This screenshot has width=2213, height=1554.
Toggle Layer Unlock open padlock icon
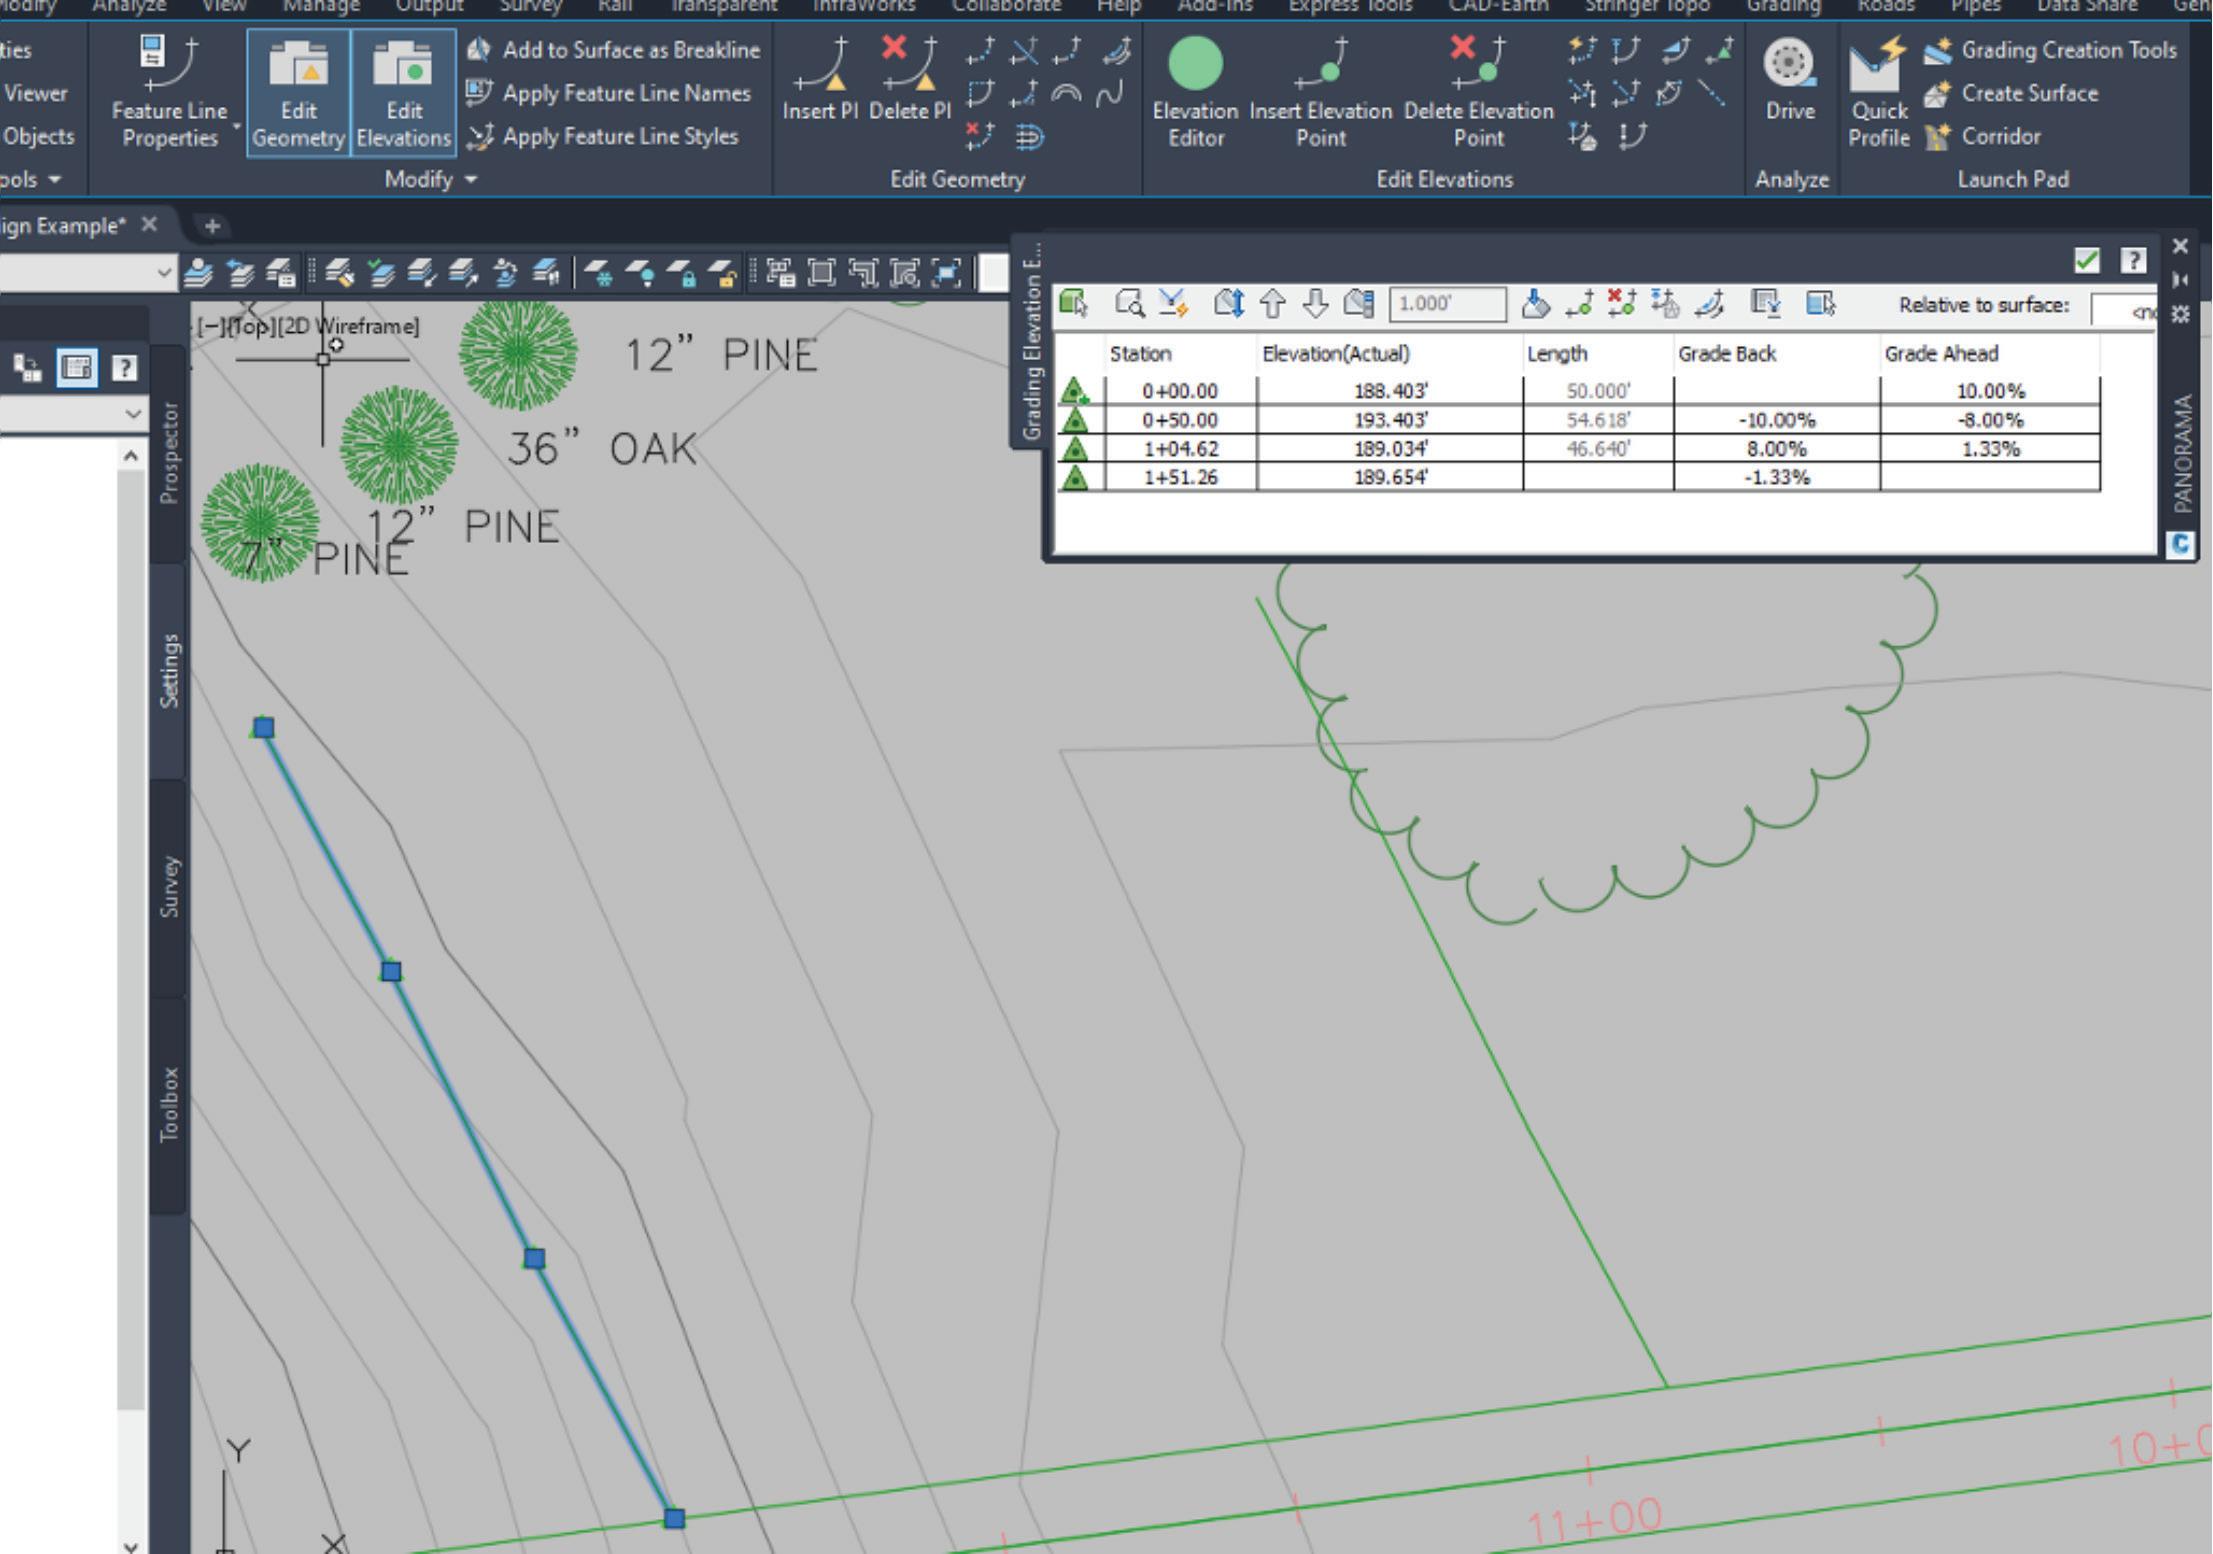724,272
